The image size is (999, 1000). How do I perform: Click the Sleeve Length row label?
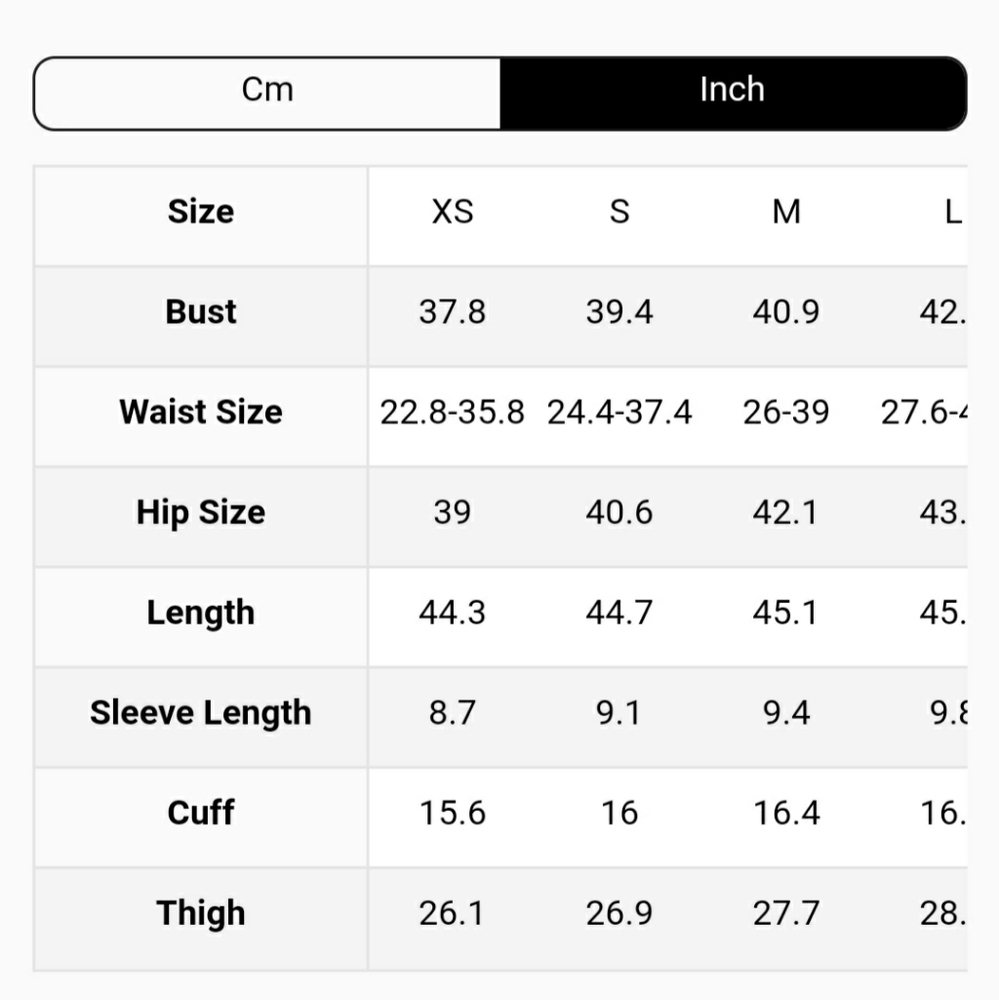pyautogui.click(x=201, y=713)
